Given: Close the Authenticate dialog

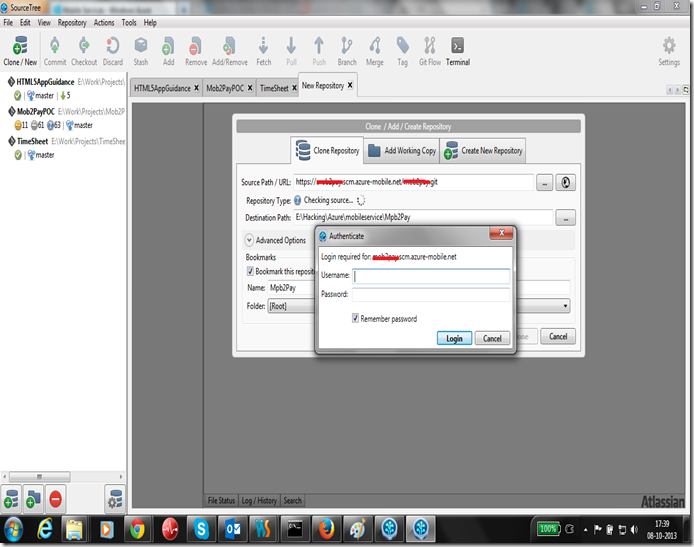Looking at the screenshot, I should pos(501,233).
